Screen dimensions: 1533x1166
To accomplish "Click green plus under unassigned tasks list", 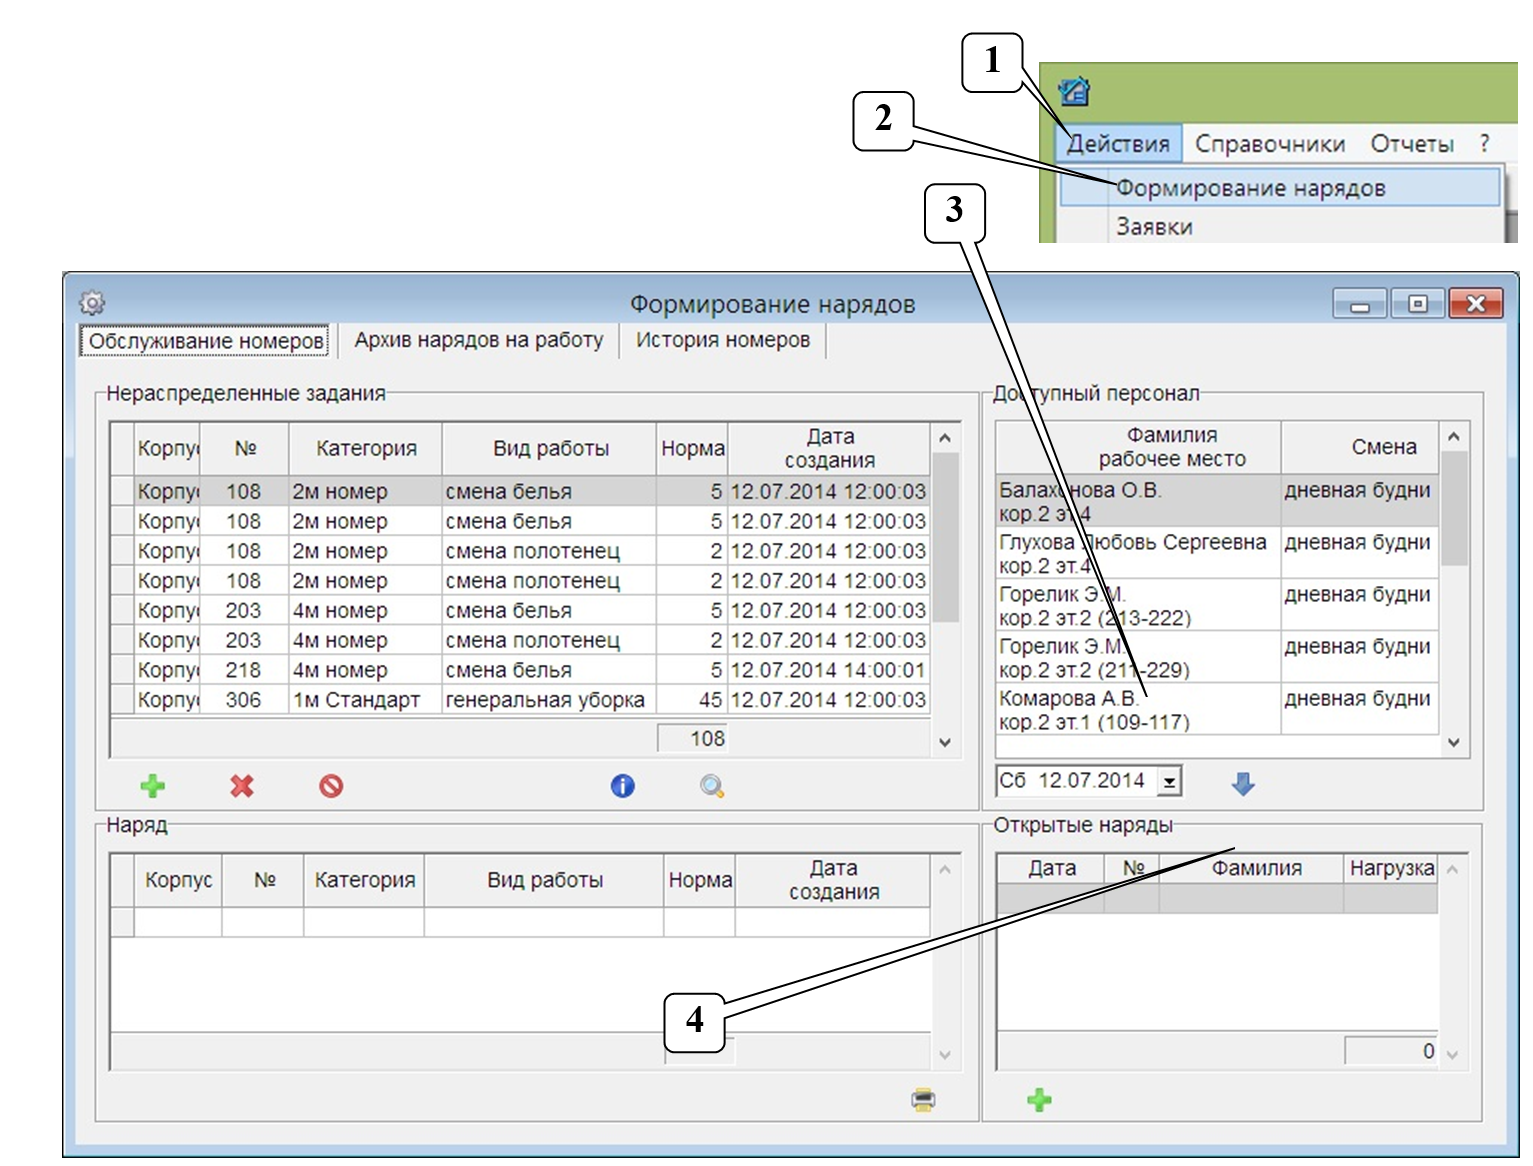I will coord(153,786).
